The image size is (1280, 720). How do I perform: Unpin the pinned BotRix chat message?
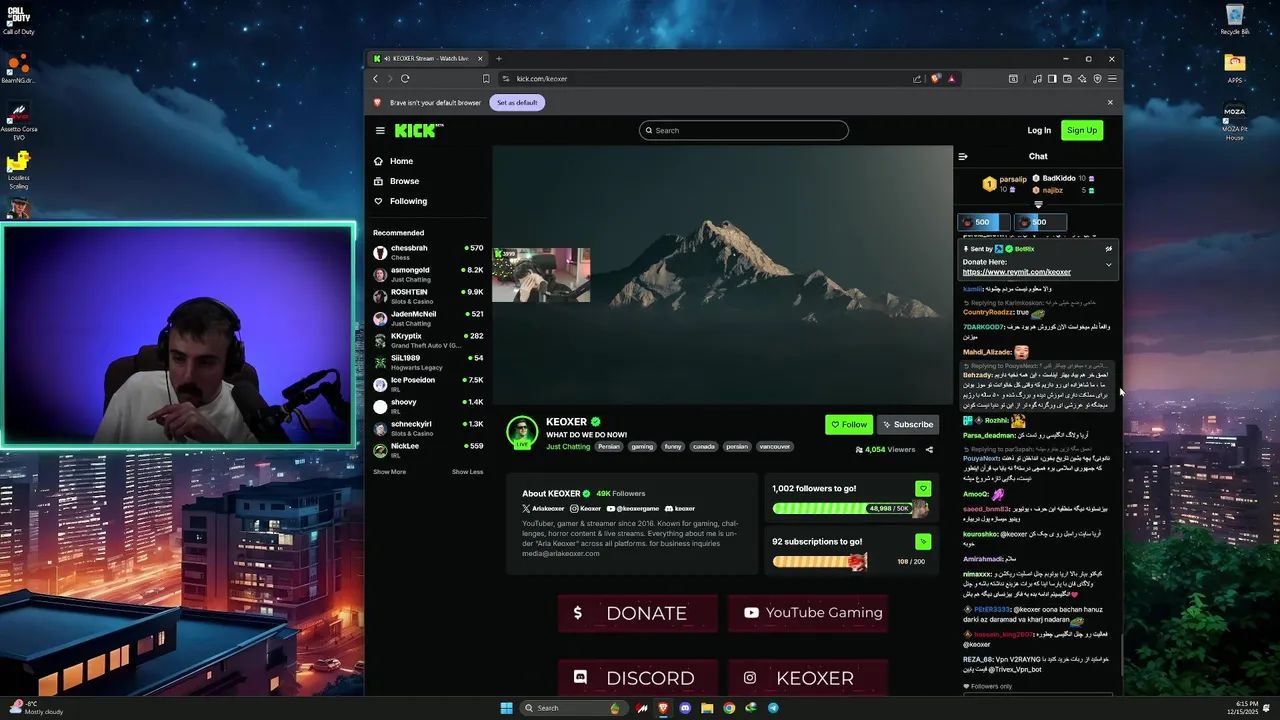[1108, 249]
